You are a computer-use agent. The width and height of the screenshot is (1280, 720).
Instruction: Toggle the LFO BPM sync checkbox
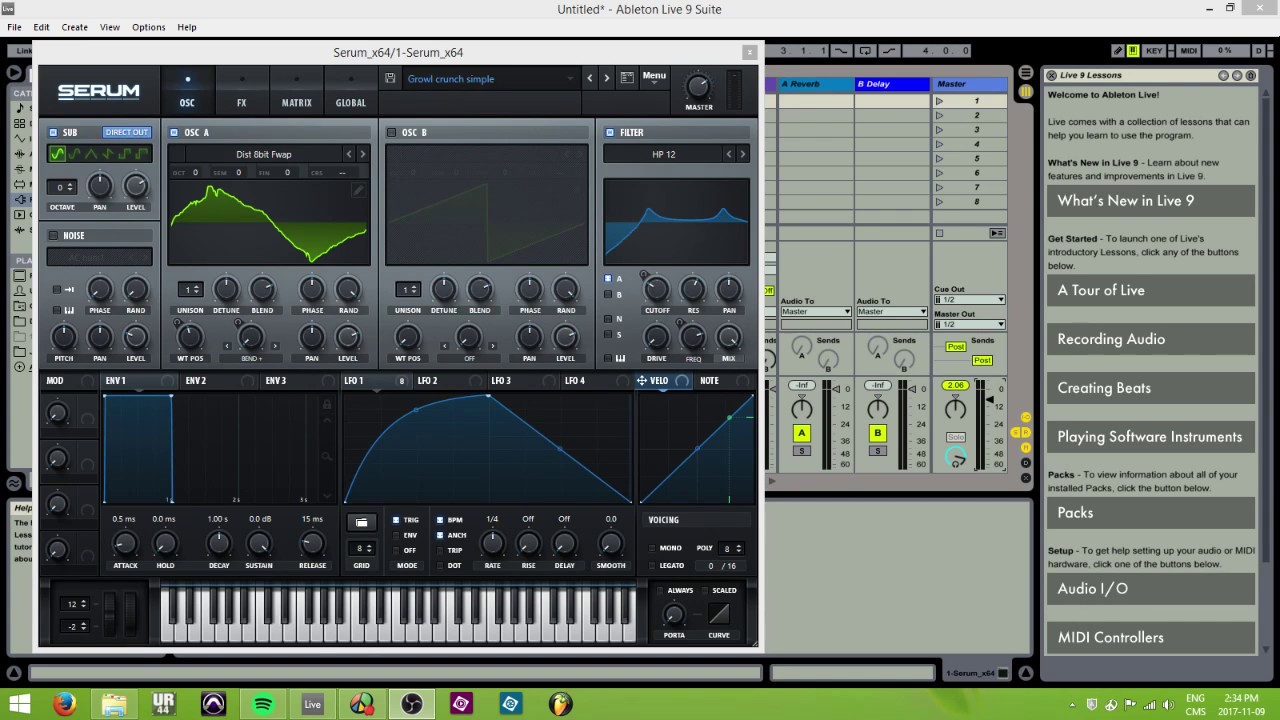(x=440, y=520)
